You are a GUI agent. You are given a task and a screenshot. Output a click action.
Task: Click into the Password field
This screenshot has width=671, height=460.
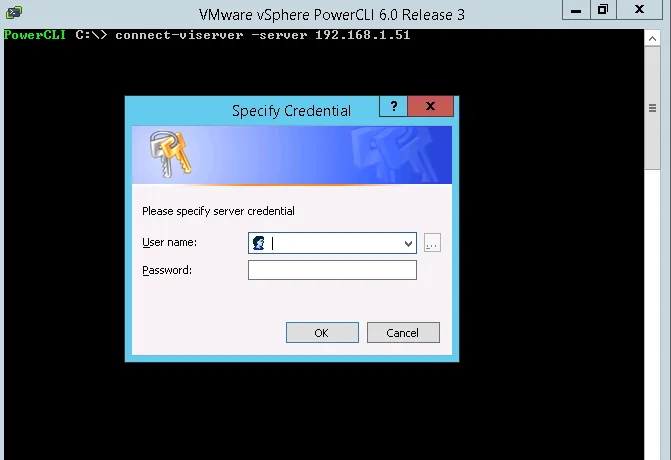(x=332, y=270)
